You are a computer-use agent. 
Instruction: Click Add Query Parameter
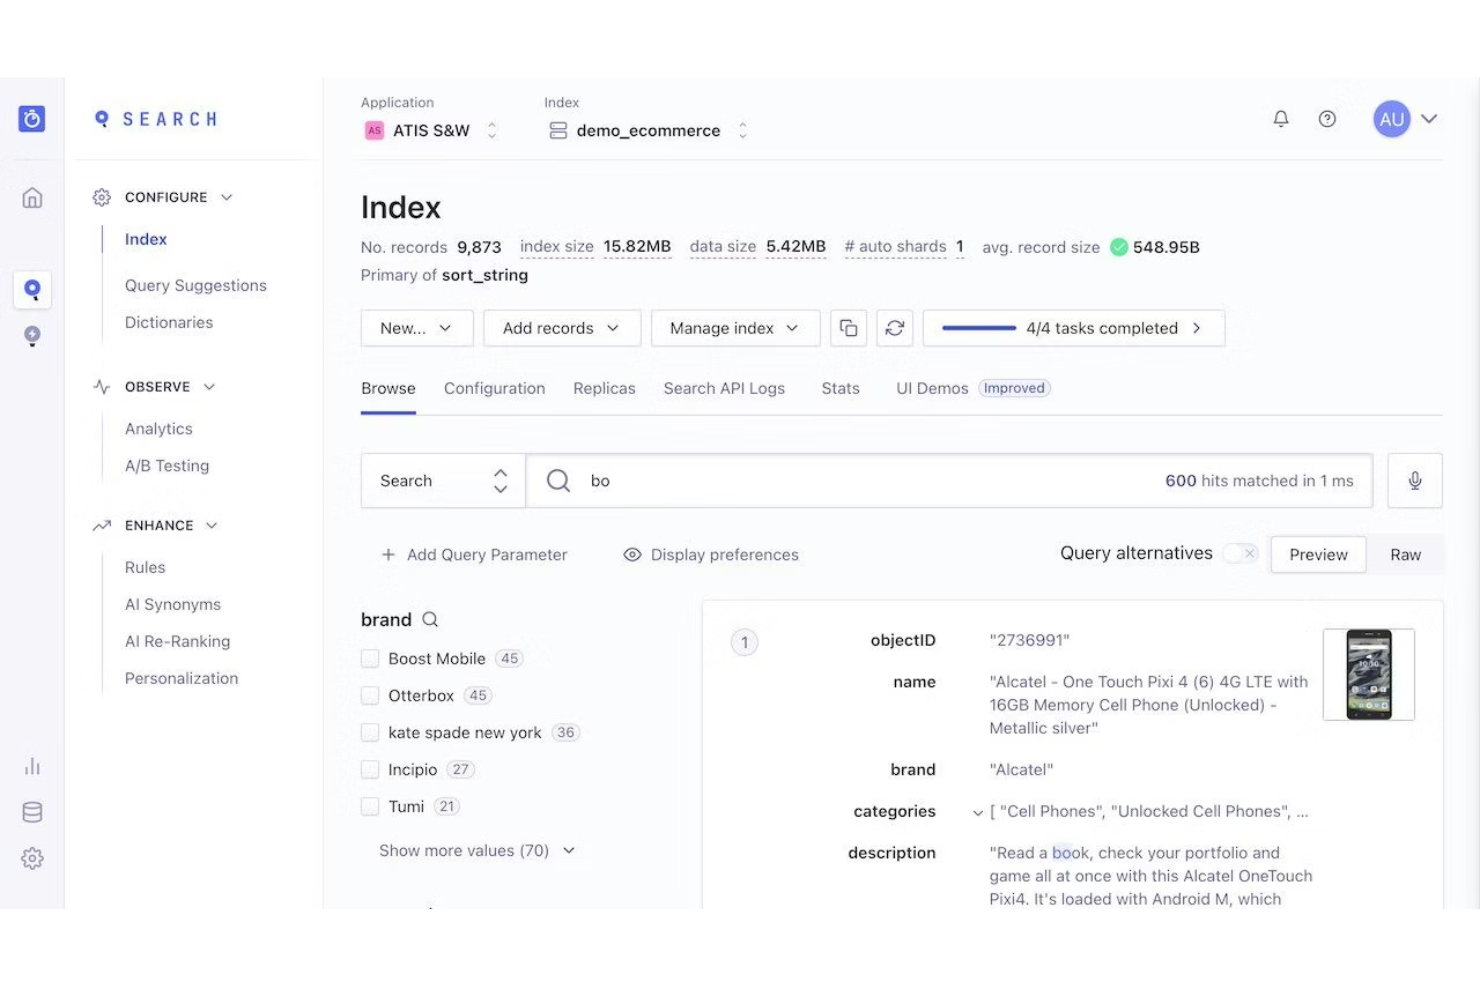(475, 554)
